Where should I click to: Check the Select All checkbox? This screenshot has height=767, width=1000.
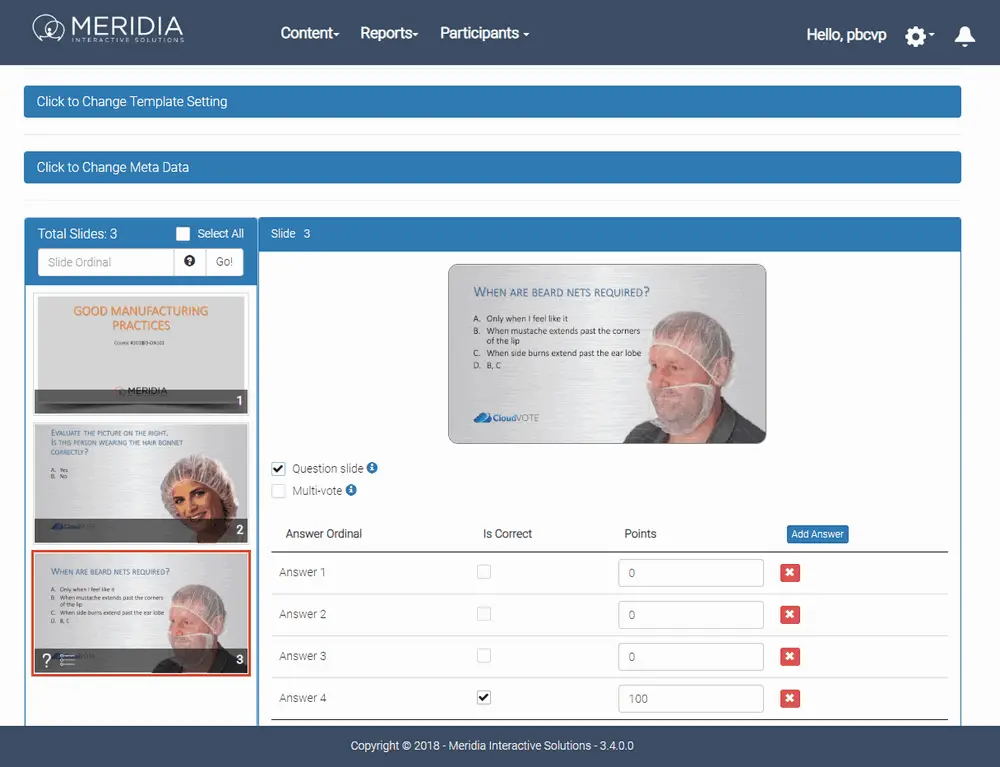[x=183, y=234]
